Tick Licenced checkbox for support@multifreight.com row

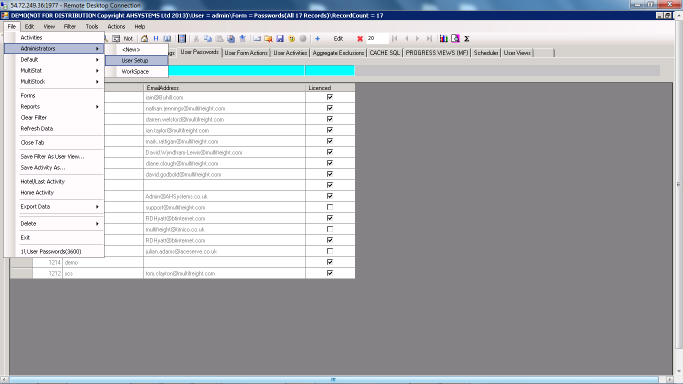click(x=330, y=207)
